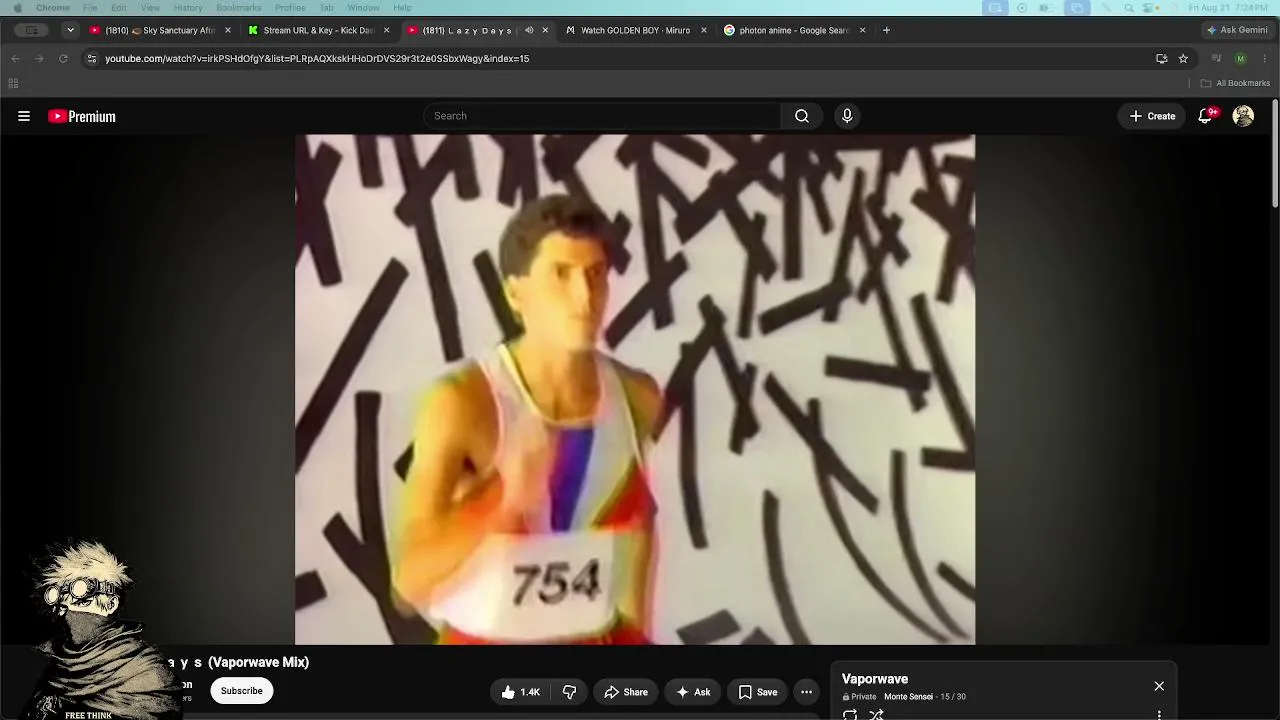Close the Sky Sanctuary tab
The image size is (1280, 720).
(228, 30)
